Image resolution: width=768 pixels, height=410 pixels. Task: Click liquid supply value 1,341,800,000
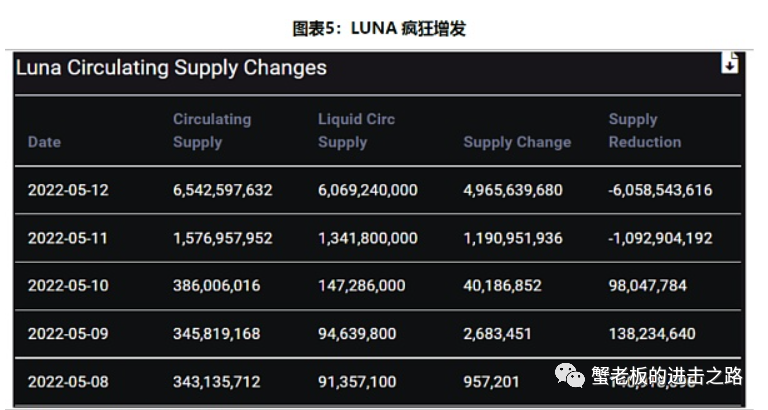[368, 238]
